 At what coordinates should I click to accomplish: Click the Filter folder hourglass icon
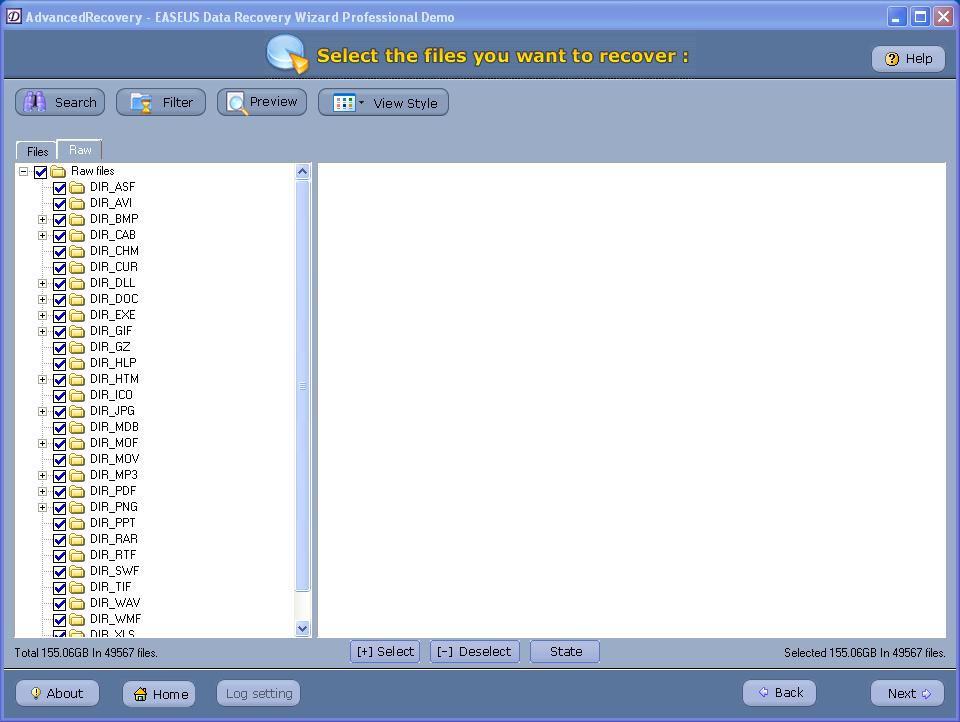[141, 103]
